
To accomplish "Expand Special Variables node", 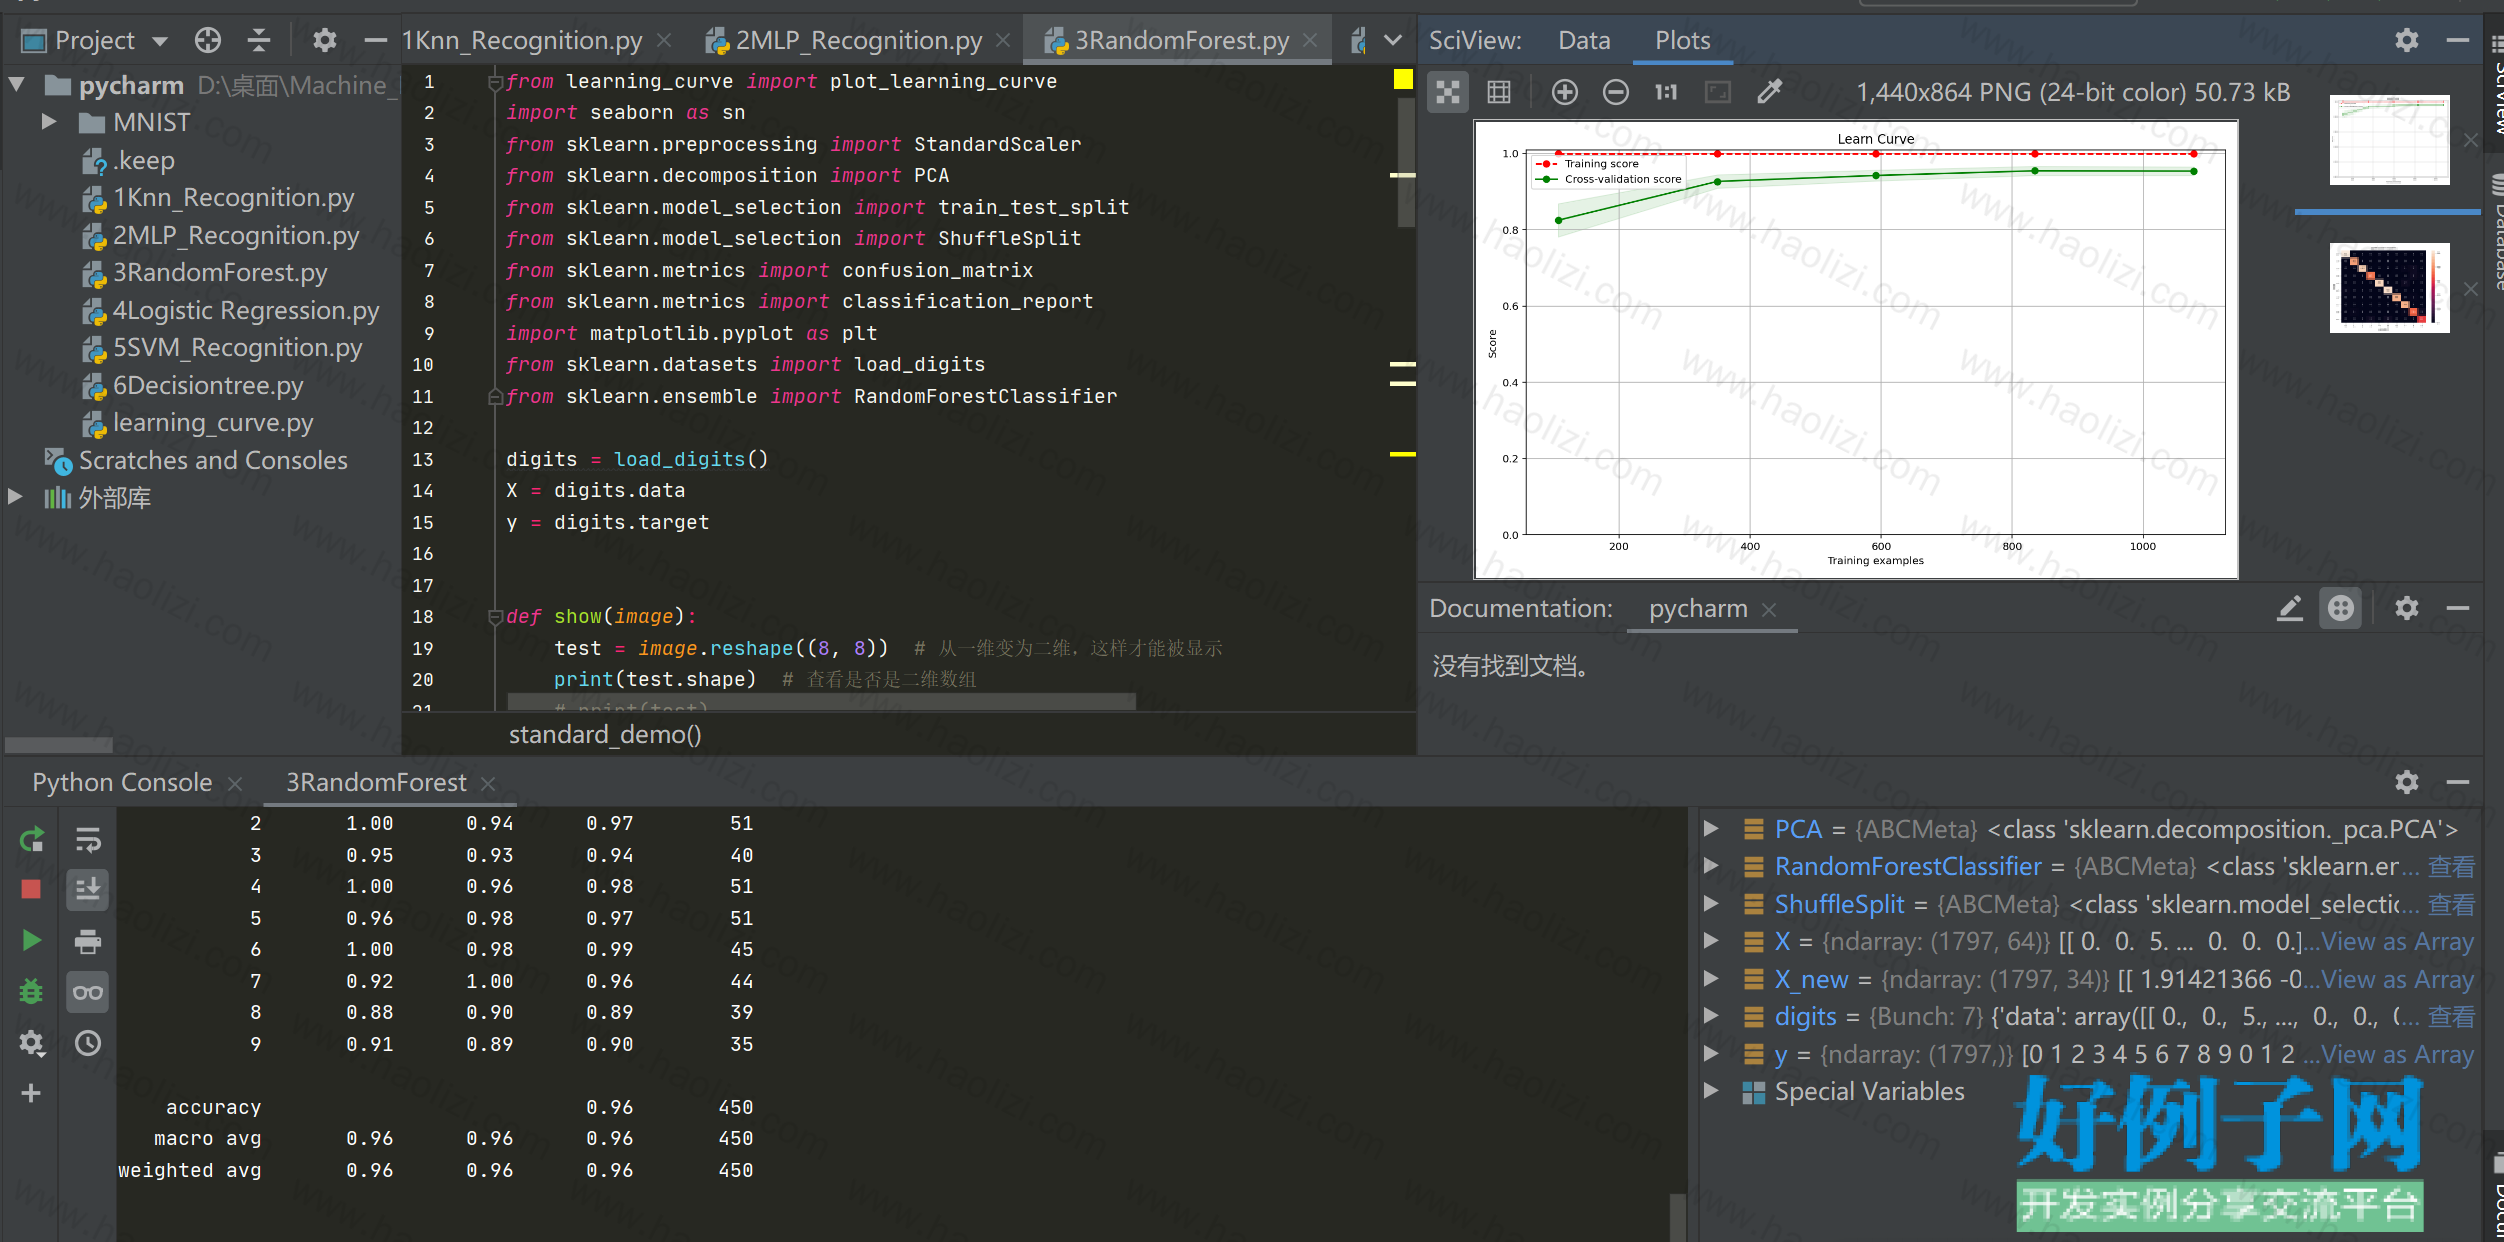I will (x=1711, y=1091).
